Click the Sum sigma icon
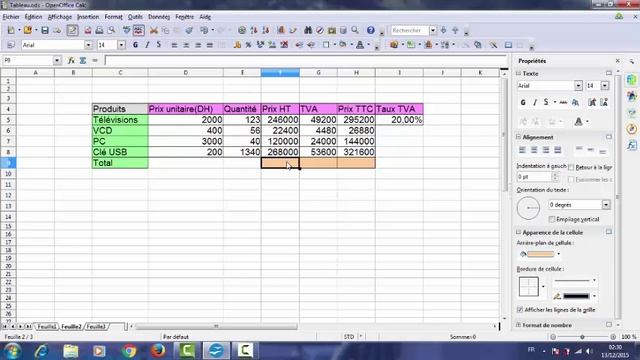This screenshot has height=360, width=640. [83, 60]
